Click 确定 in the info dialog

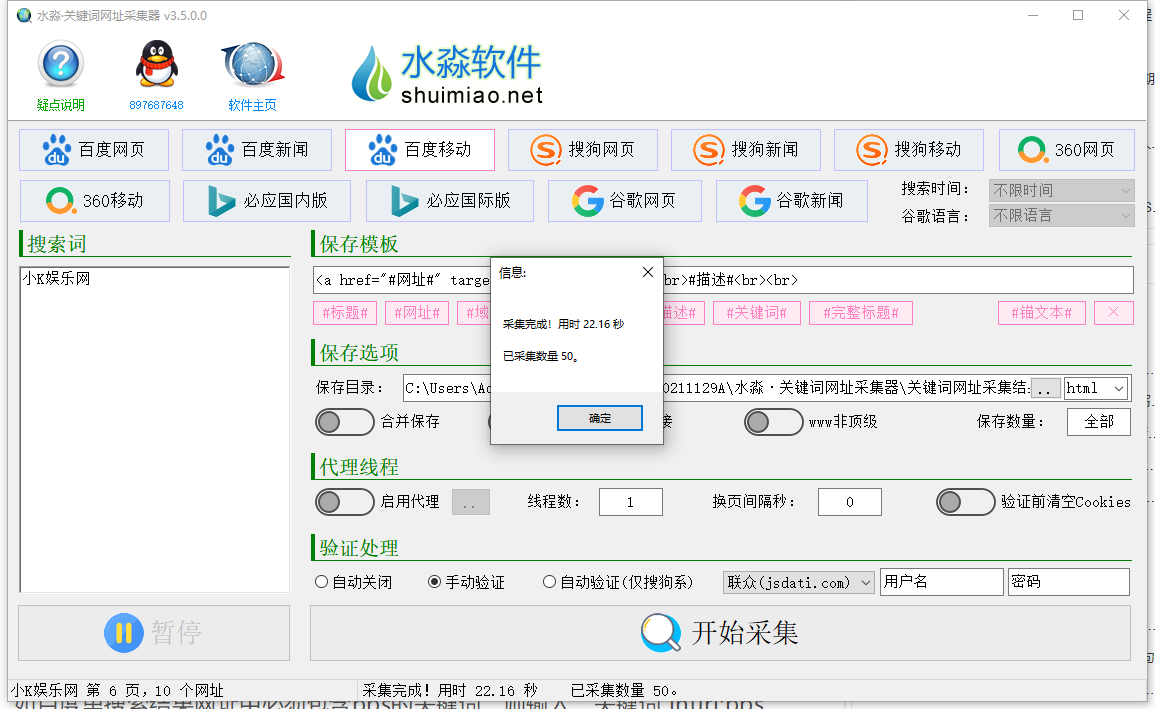(599, 418)
